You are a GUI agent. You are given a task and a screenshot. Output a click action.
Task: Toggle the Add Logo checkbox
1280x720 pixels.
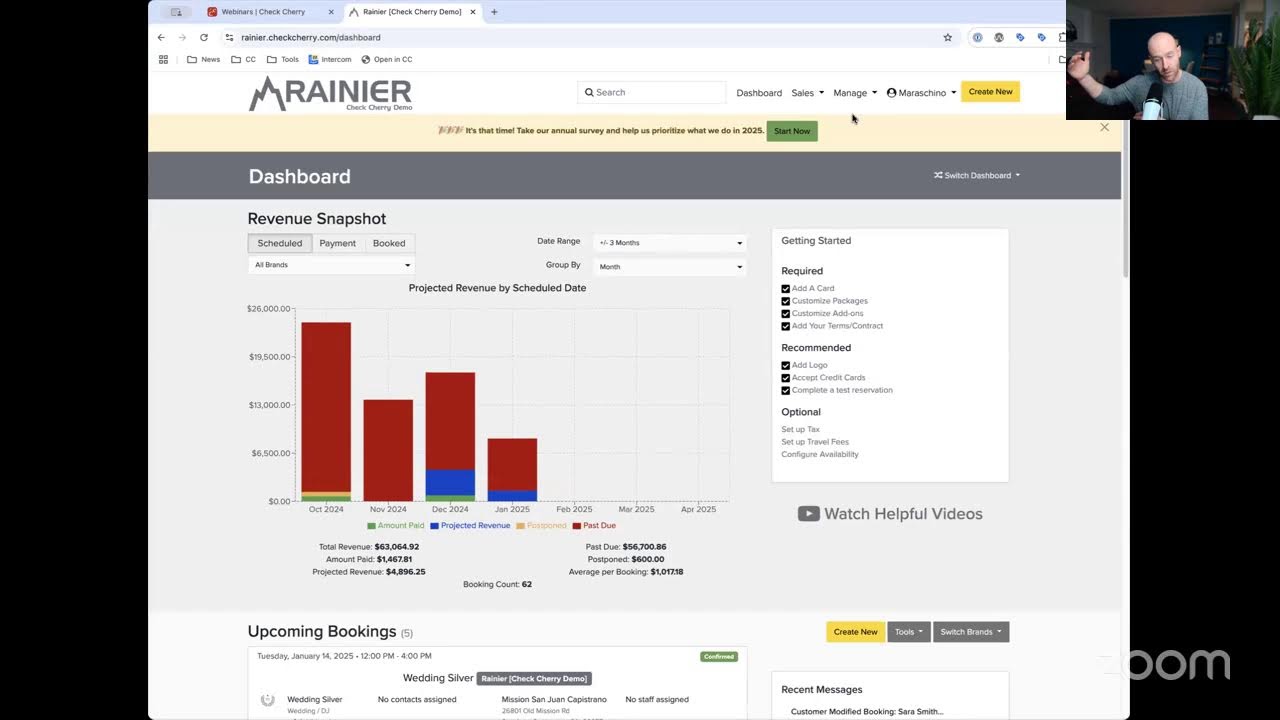click(x=785, y=365)
